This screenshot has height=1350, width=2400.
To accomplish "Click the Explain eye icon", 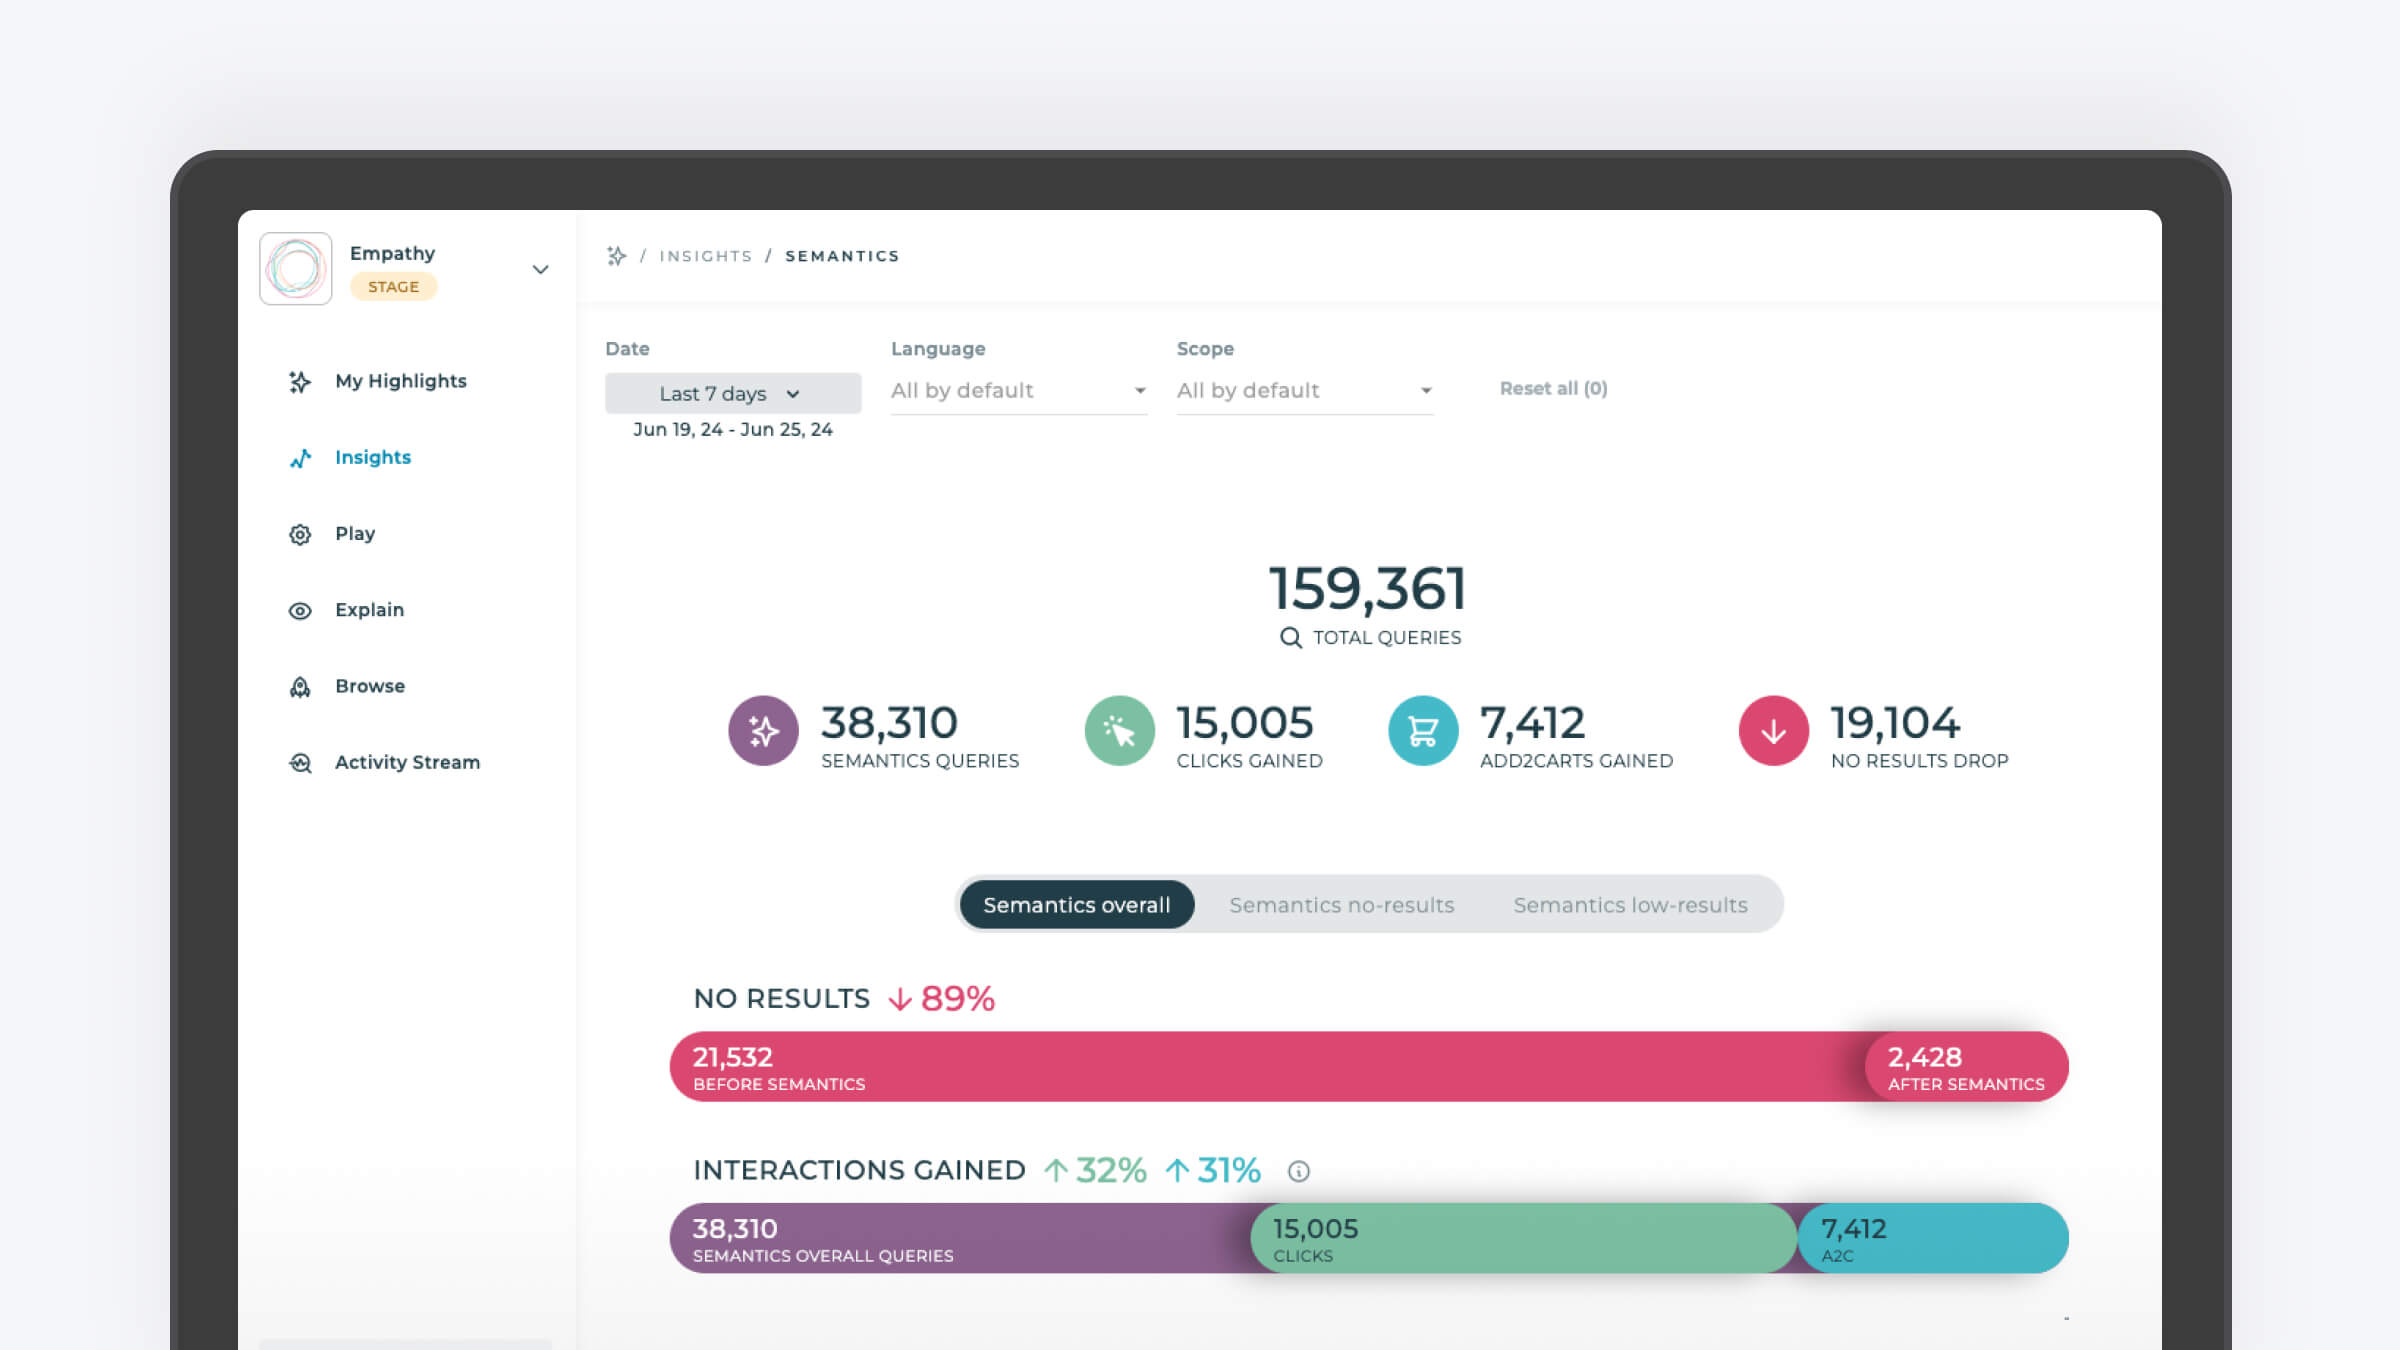I will point(300,610).
